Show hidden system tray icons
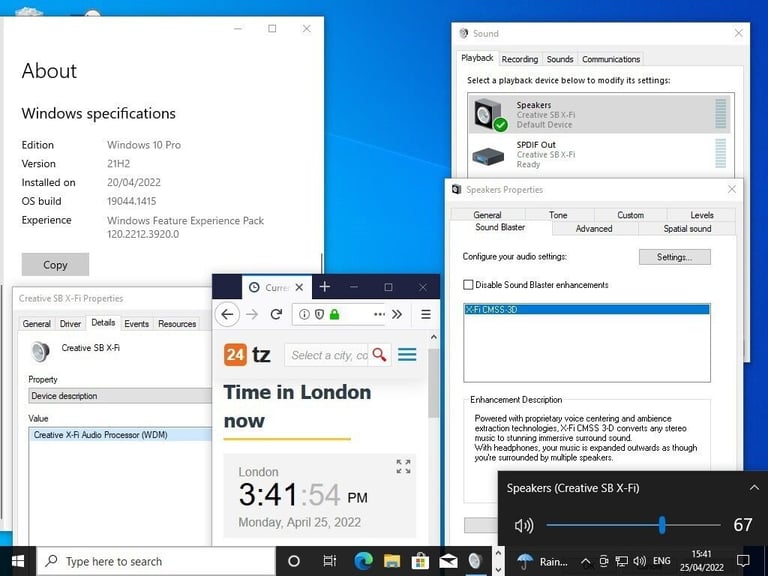Screen dimensions: 768x576 (x=586, y=562)
